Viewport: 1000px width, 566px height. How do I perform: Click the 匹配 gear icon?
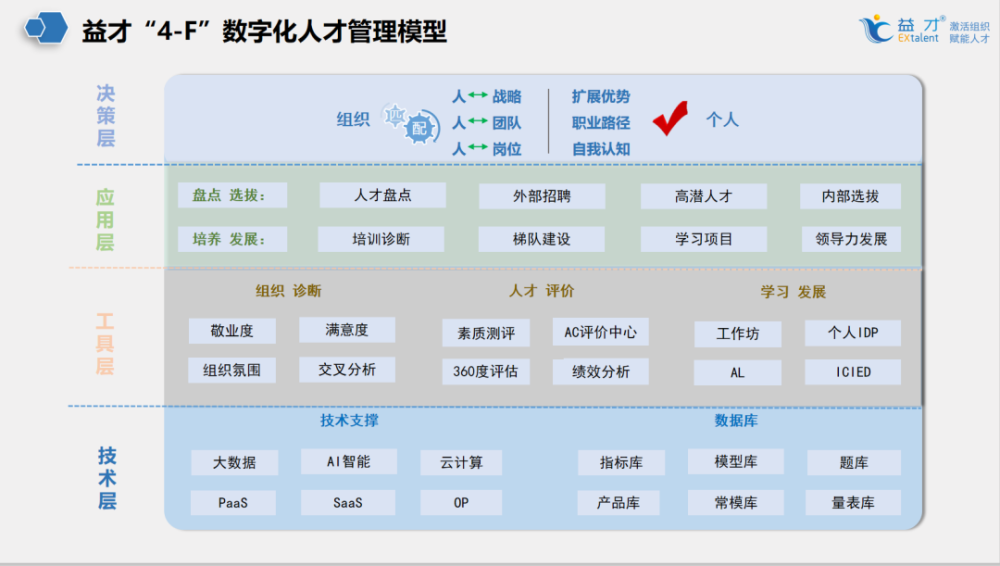click(411, 123)
